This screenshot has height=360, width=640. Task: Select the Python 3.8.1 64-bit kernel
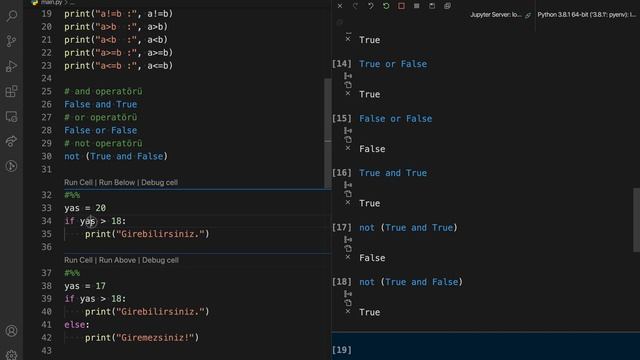pyautogui.click(x=587, y=15)
